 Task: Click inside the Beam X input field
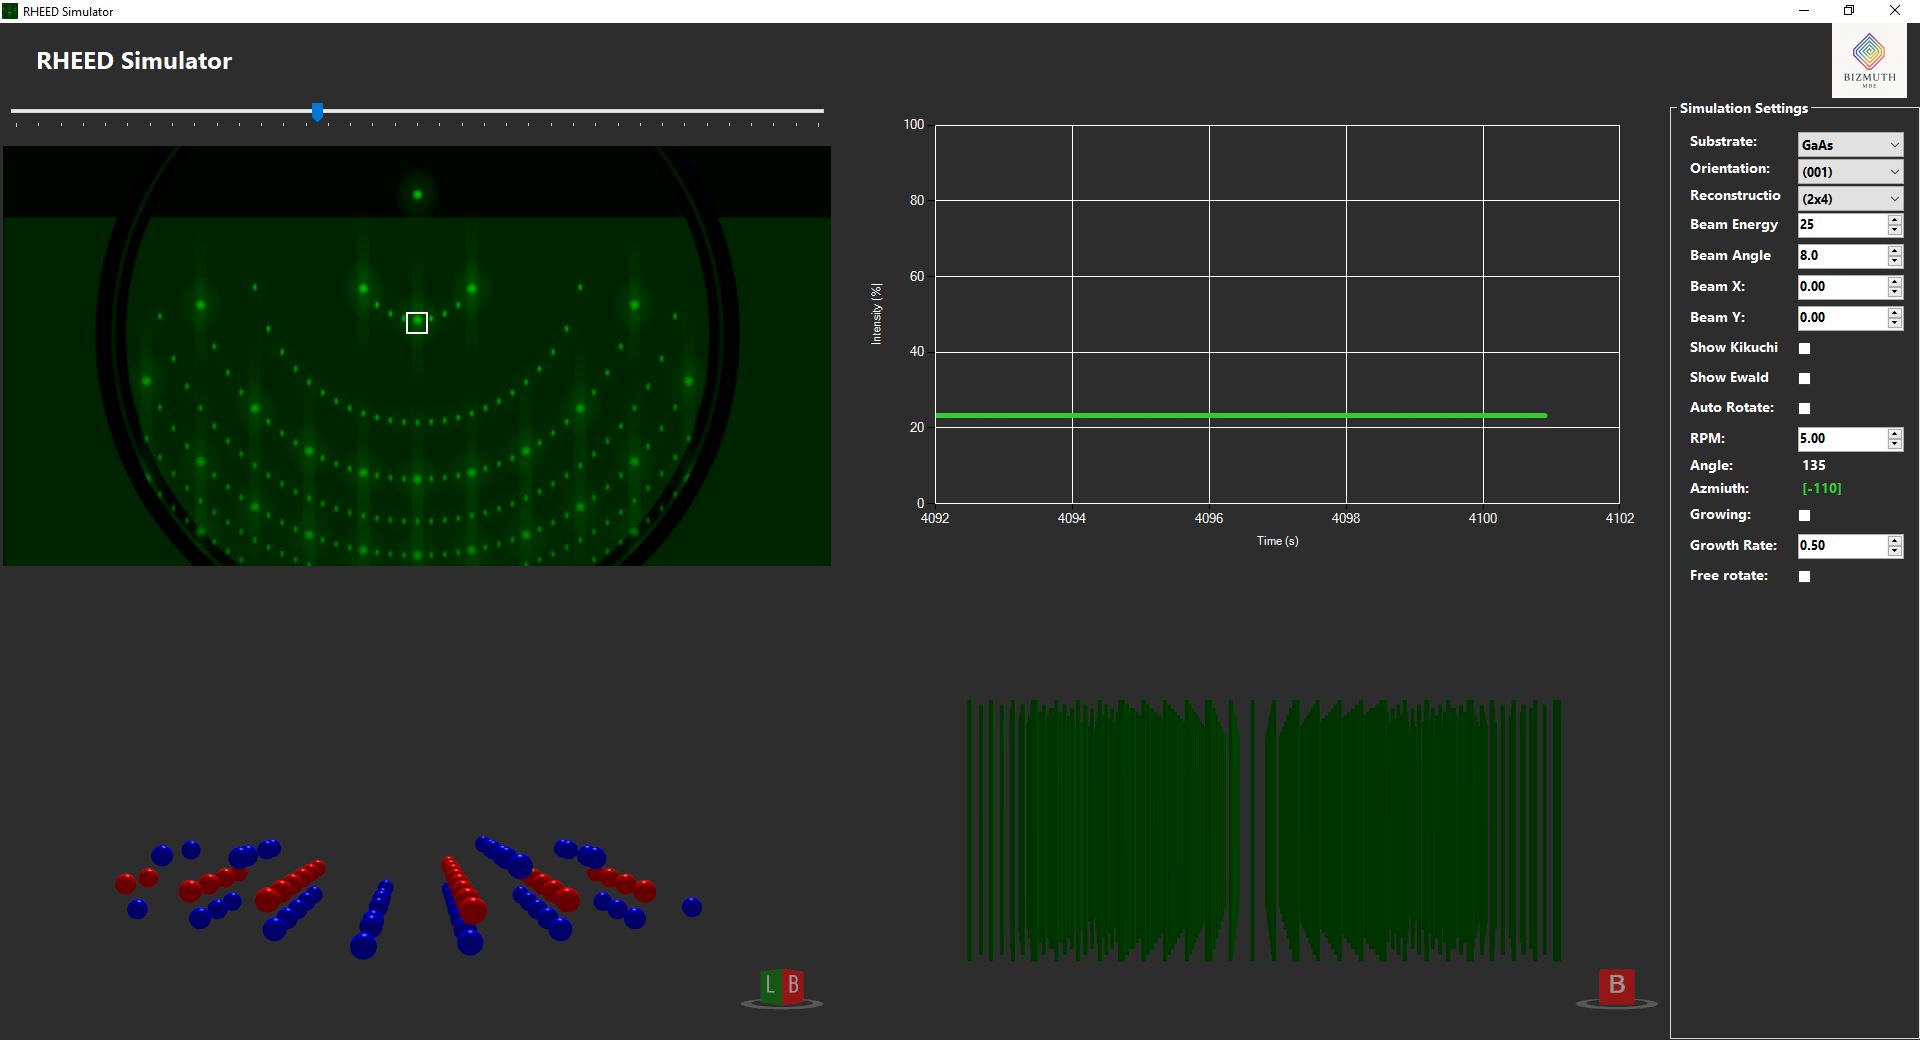pos(1840,287)
